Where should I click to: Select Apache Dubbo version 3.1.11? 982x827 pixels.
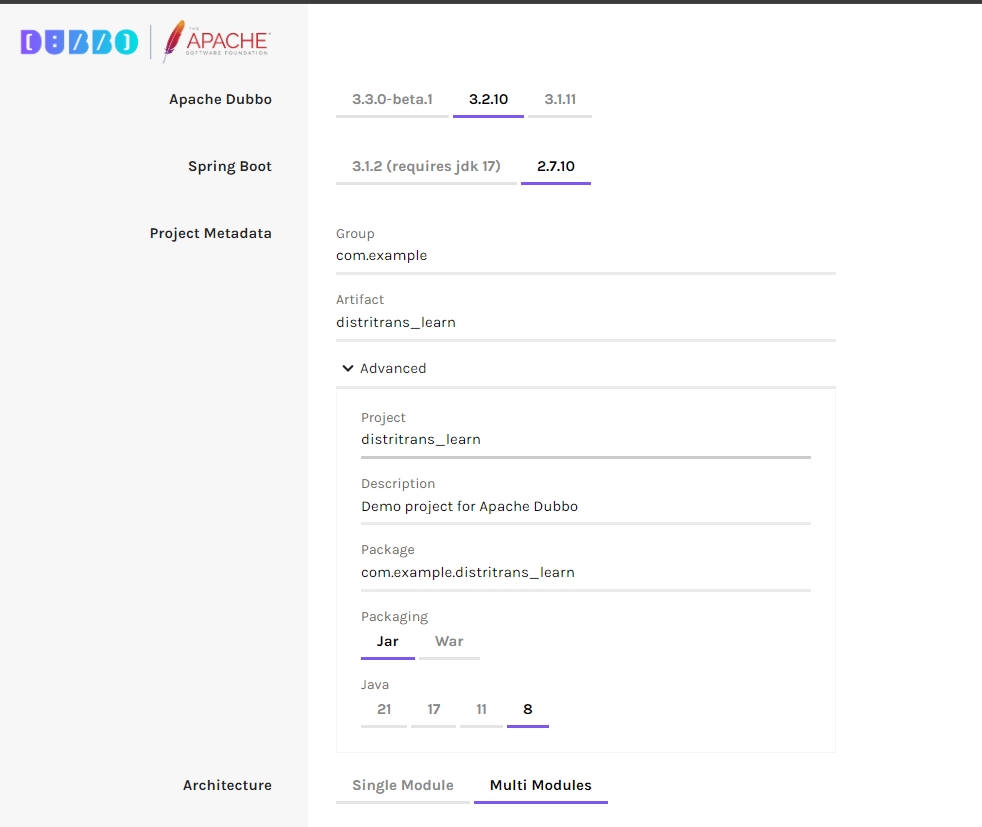pyautogui.click(x=560, y=100)
